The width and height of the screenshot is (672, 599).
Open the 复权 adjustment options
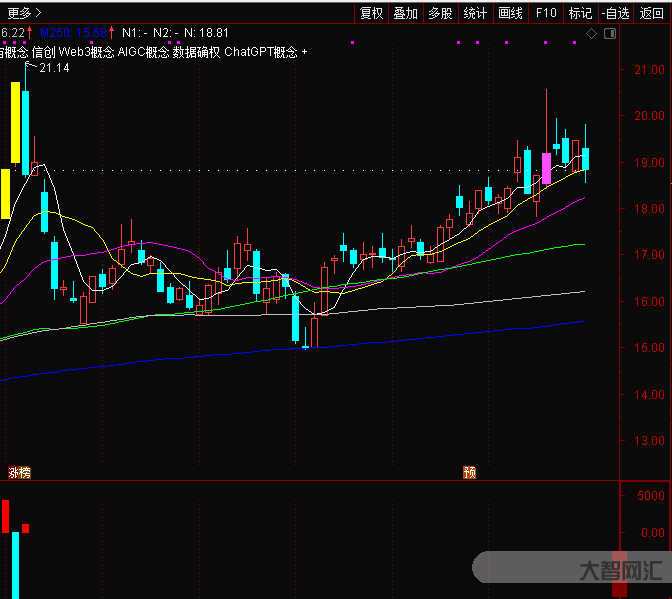click(372, 13)
